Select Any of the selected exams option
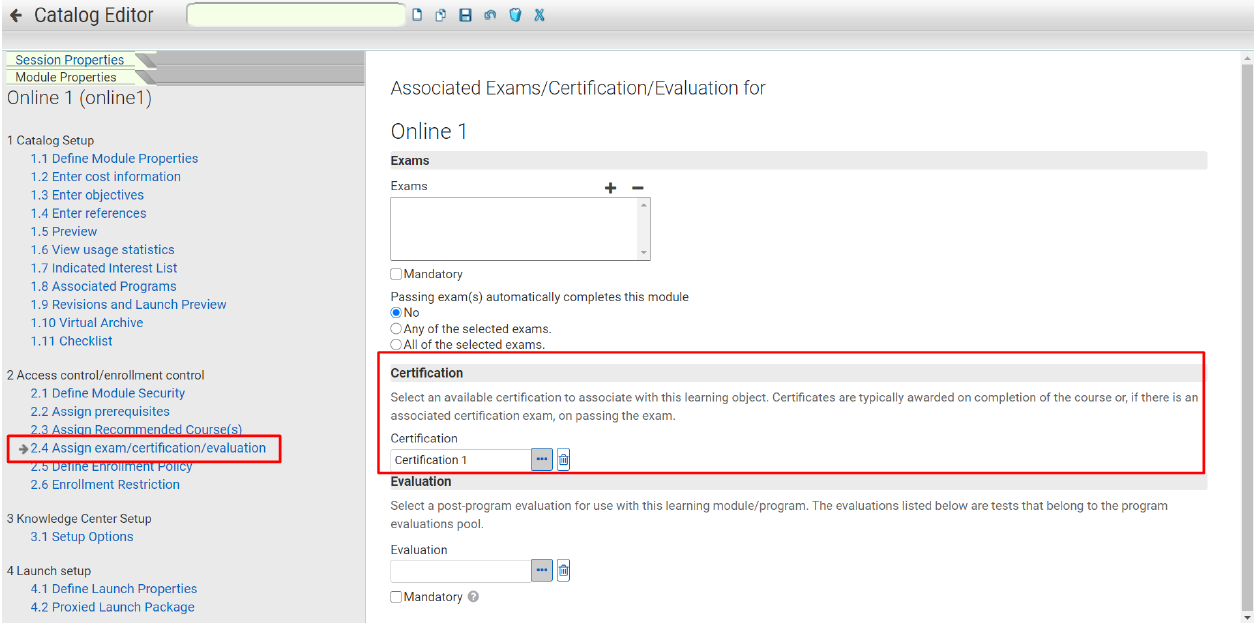This screenshot has width=1260, height=629. 396,329
